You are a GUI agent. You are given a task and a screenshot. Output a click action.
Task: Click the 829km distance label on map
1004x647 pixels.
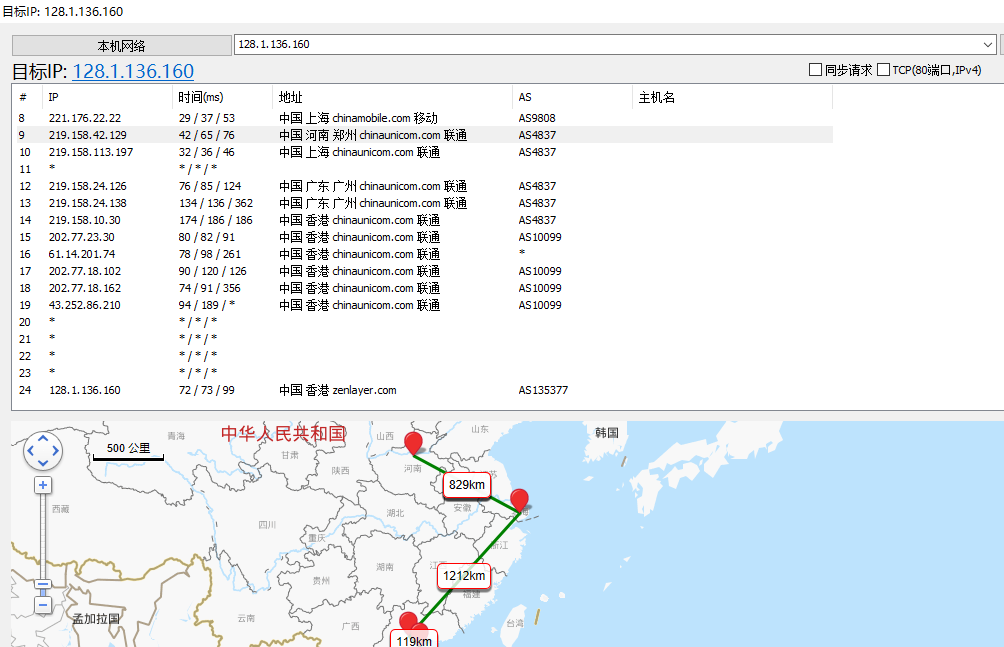point(467,485)
